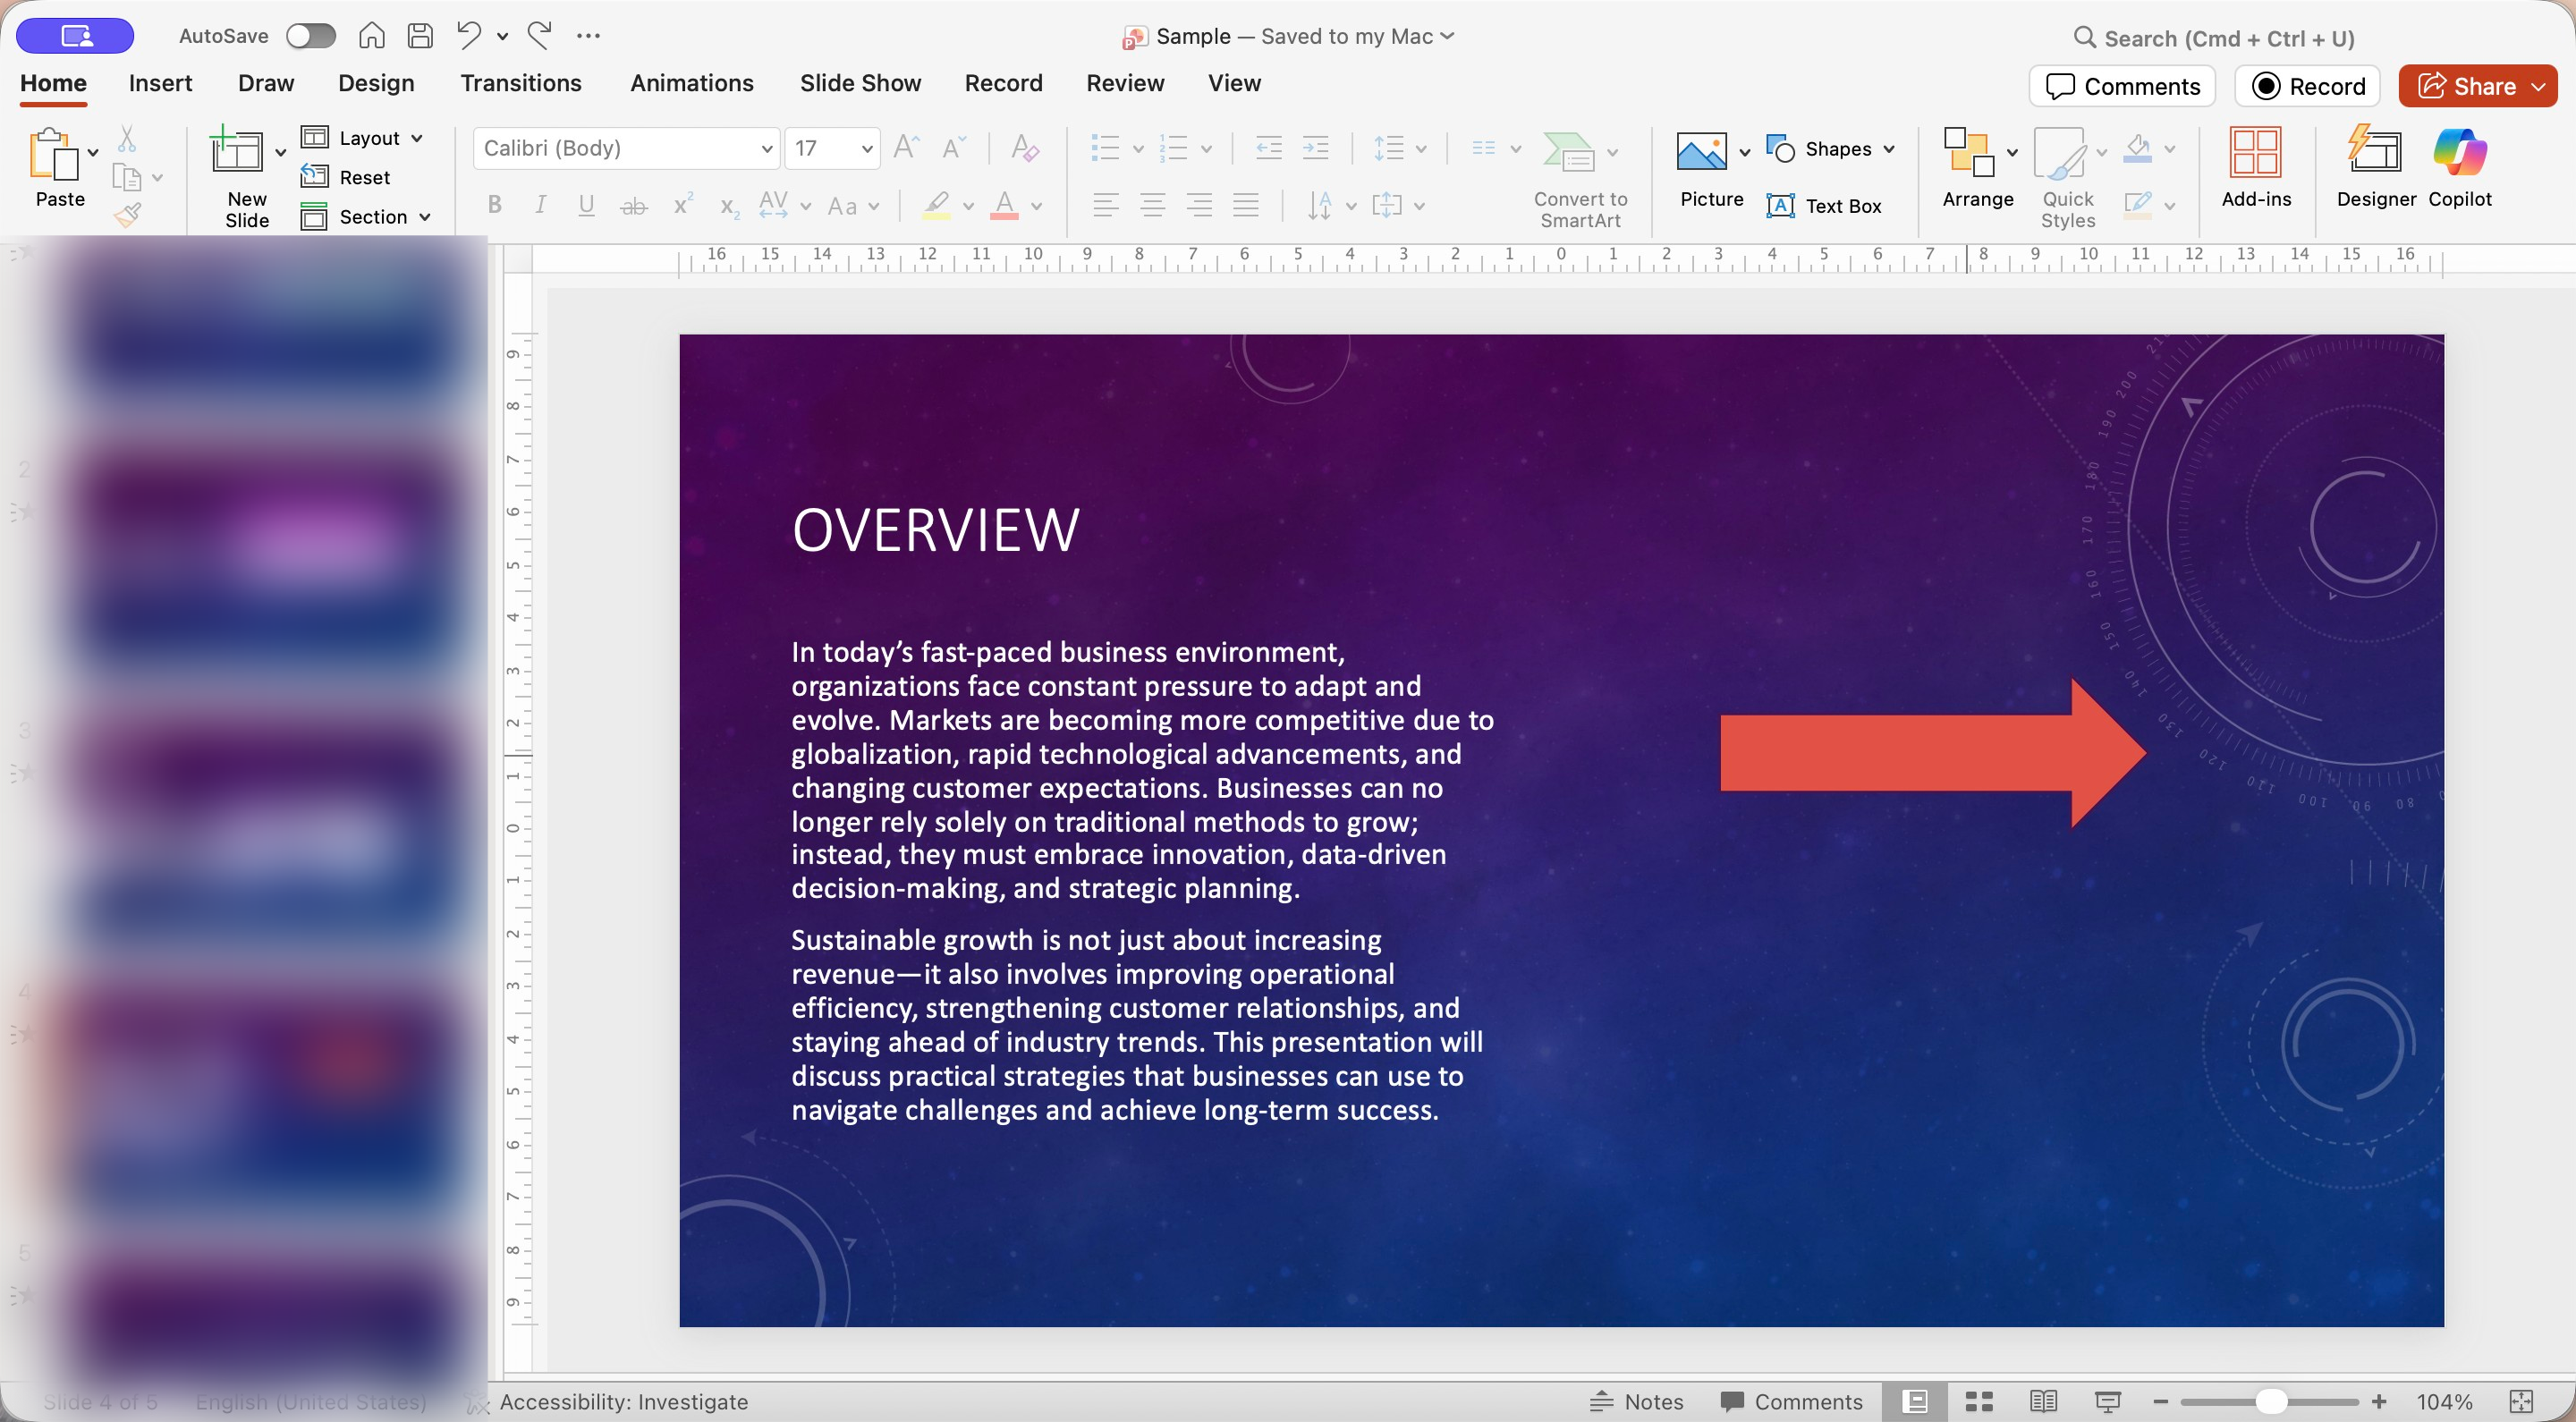Toggle Bold formatting
Viewport: 2576px width, 1422px height.
tap(494, 206)
